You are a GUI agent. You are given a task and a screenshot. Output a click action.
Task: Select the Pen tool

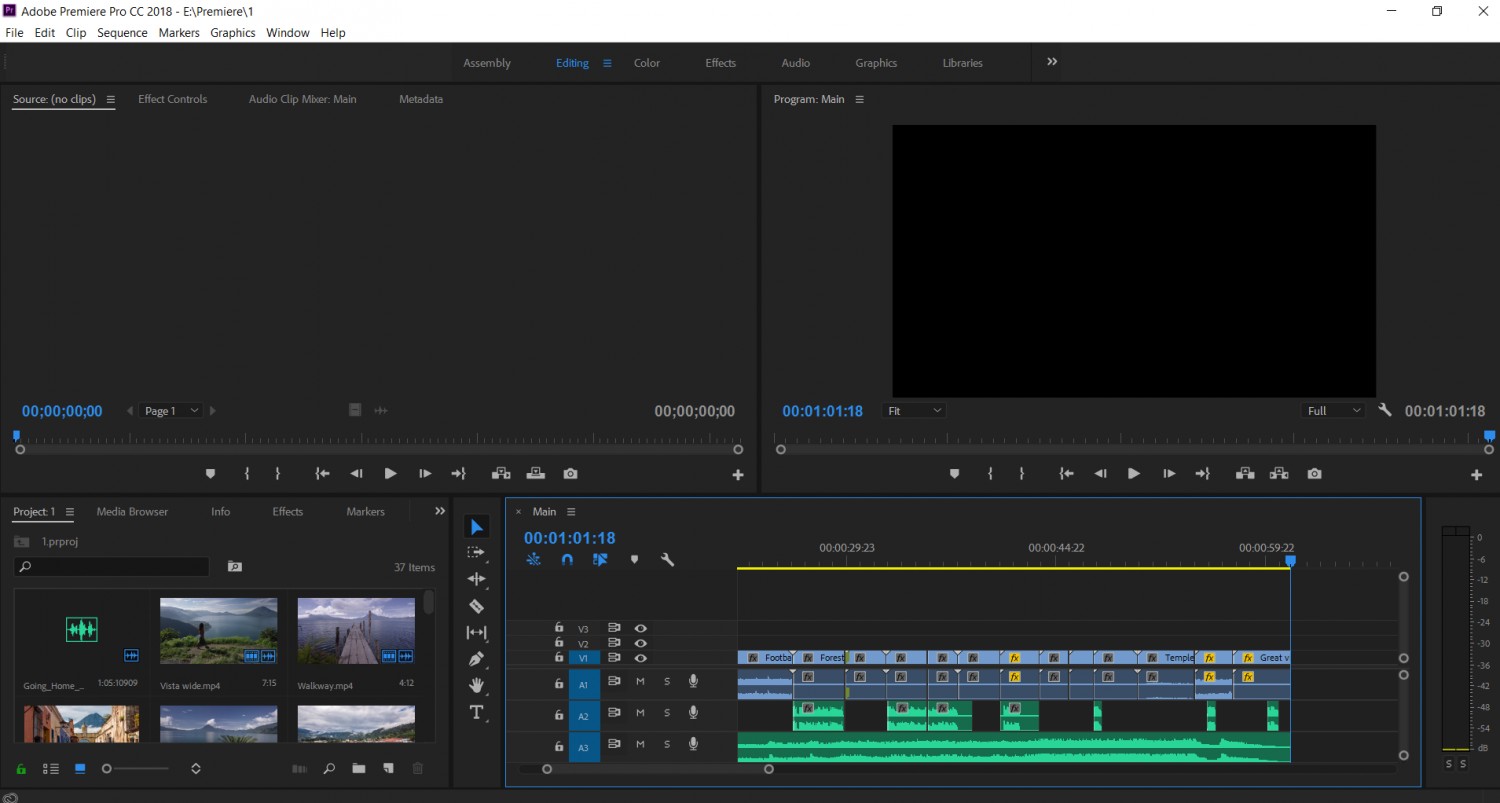[x=477, y=659]
